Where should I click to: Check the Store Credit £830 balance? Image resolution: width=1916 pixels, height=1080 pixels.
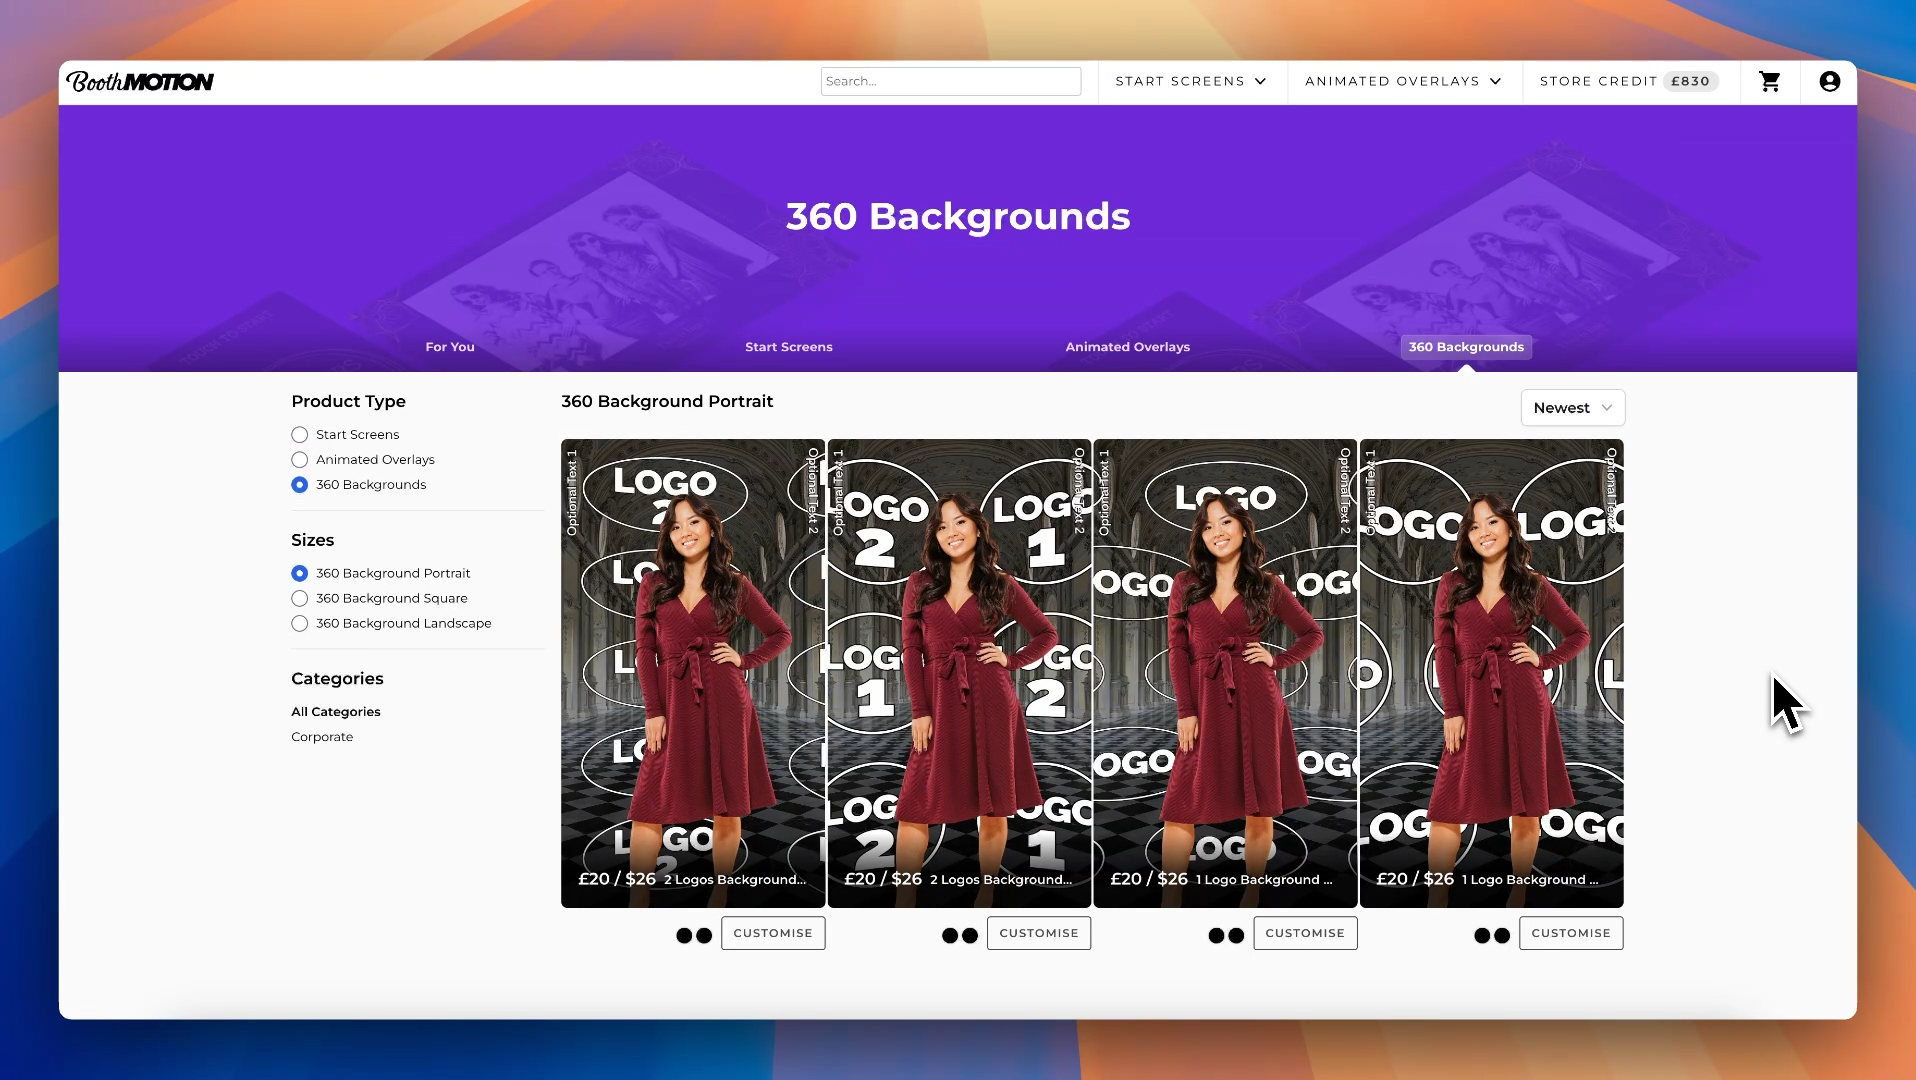point(1627,81)
